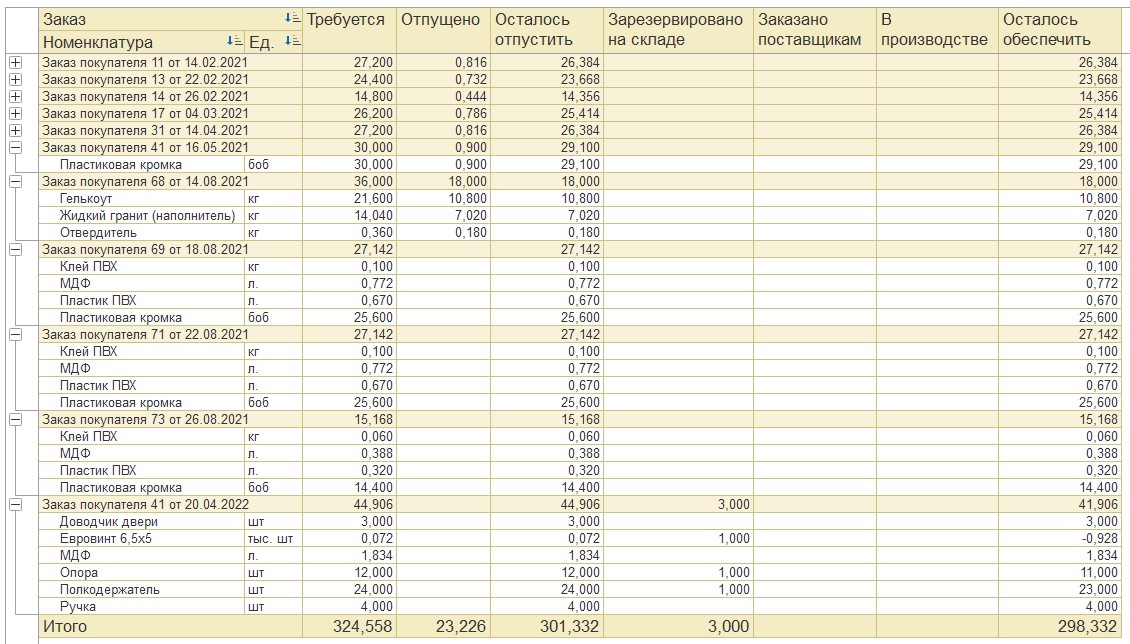The image size is (1130, 644).
Task: Select the Зарезервировано на складе column header
Action: 678,30
